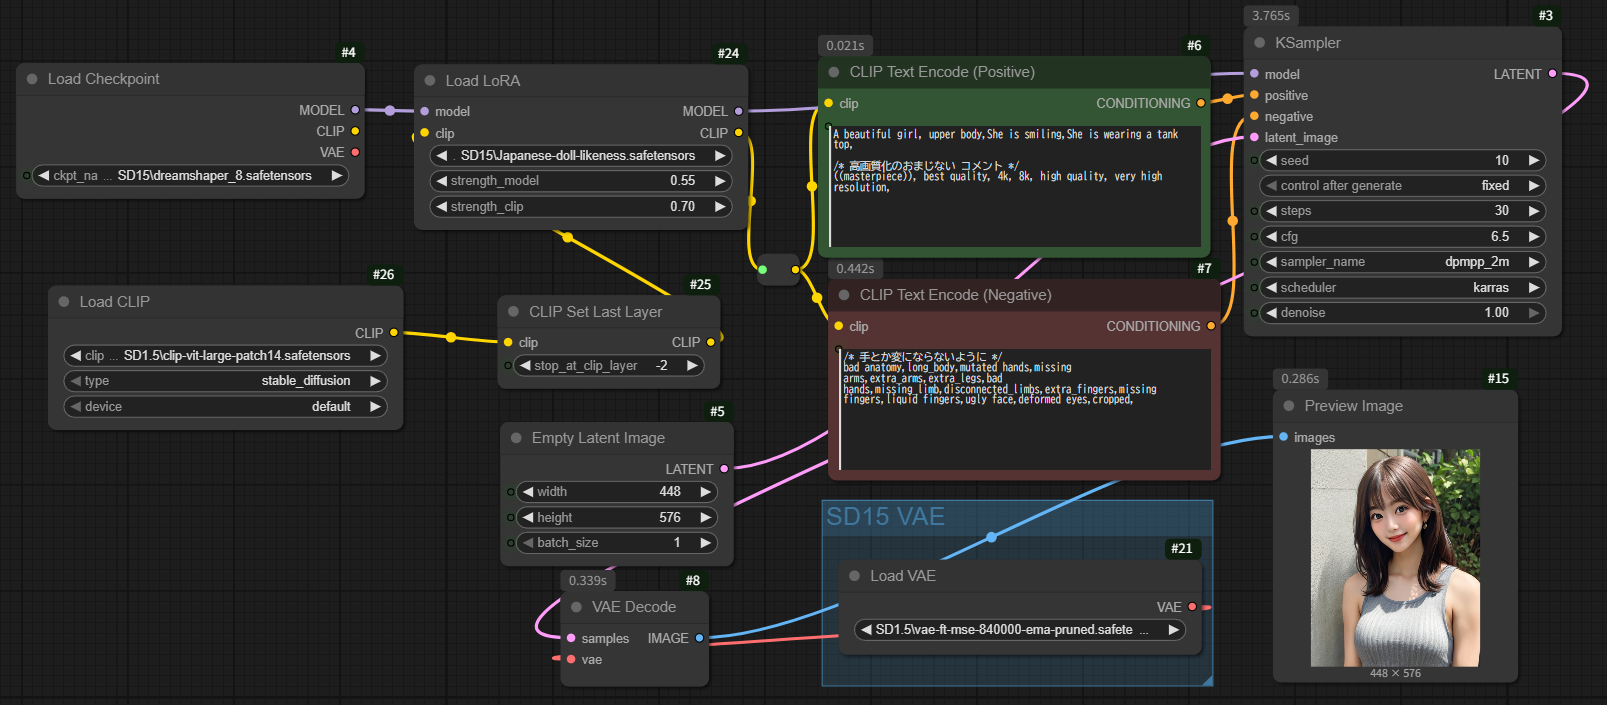Click the Load LoRA node collapse dot
This screenshot has height=705, width=1607.
coord(430,81)
